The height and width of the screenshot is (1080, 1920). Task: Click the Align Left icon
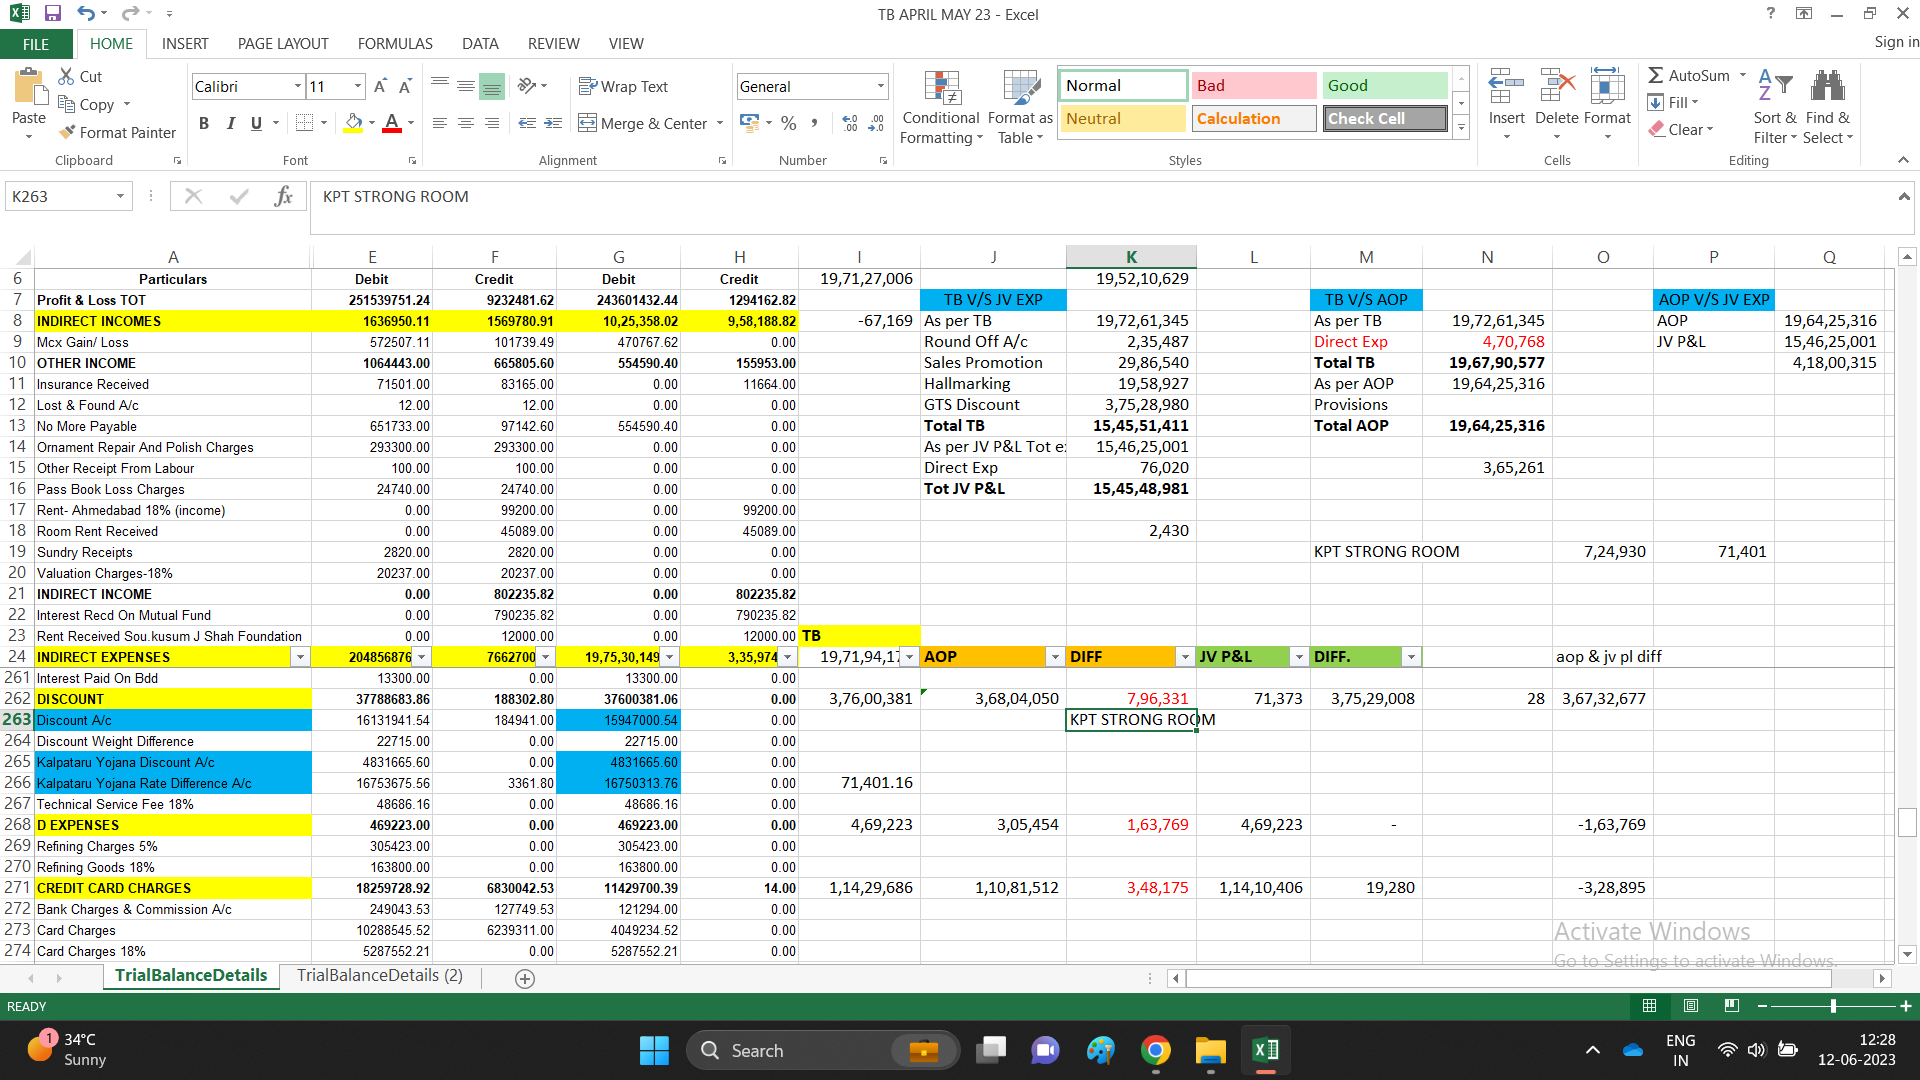[x=439, y=123]
